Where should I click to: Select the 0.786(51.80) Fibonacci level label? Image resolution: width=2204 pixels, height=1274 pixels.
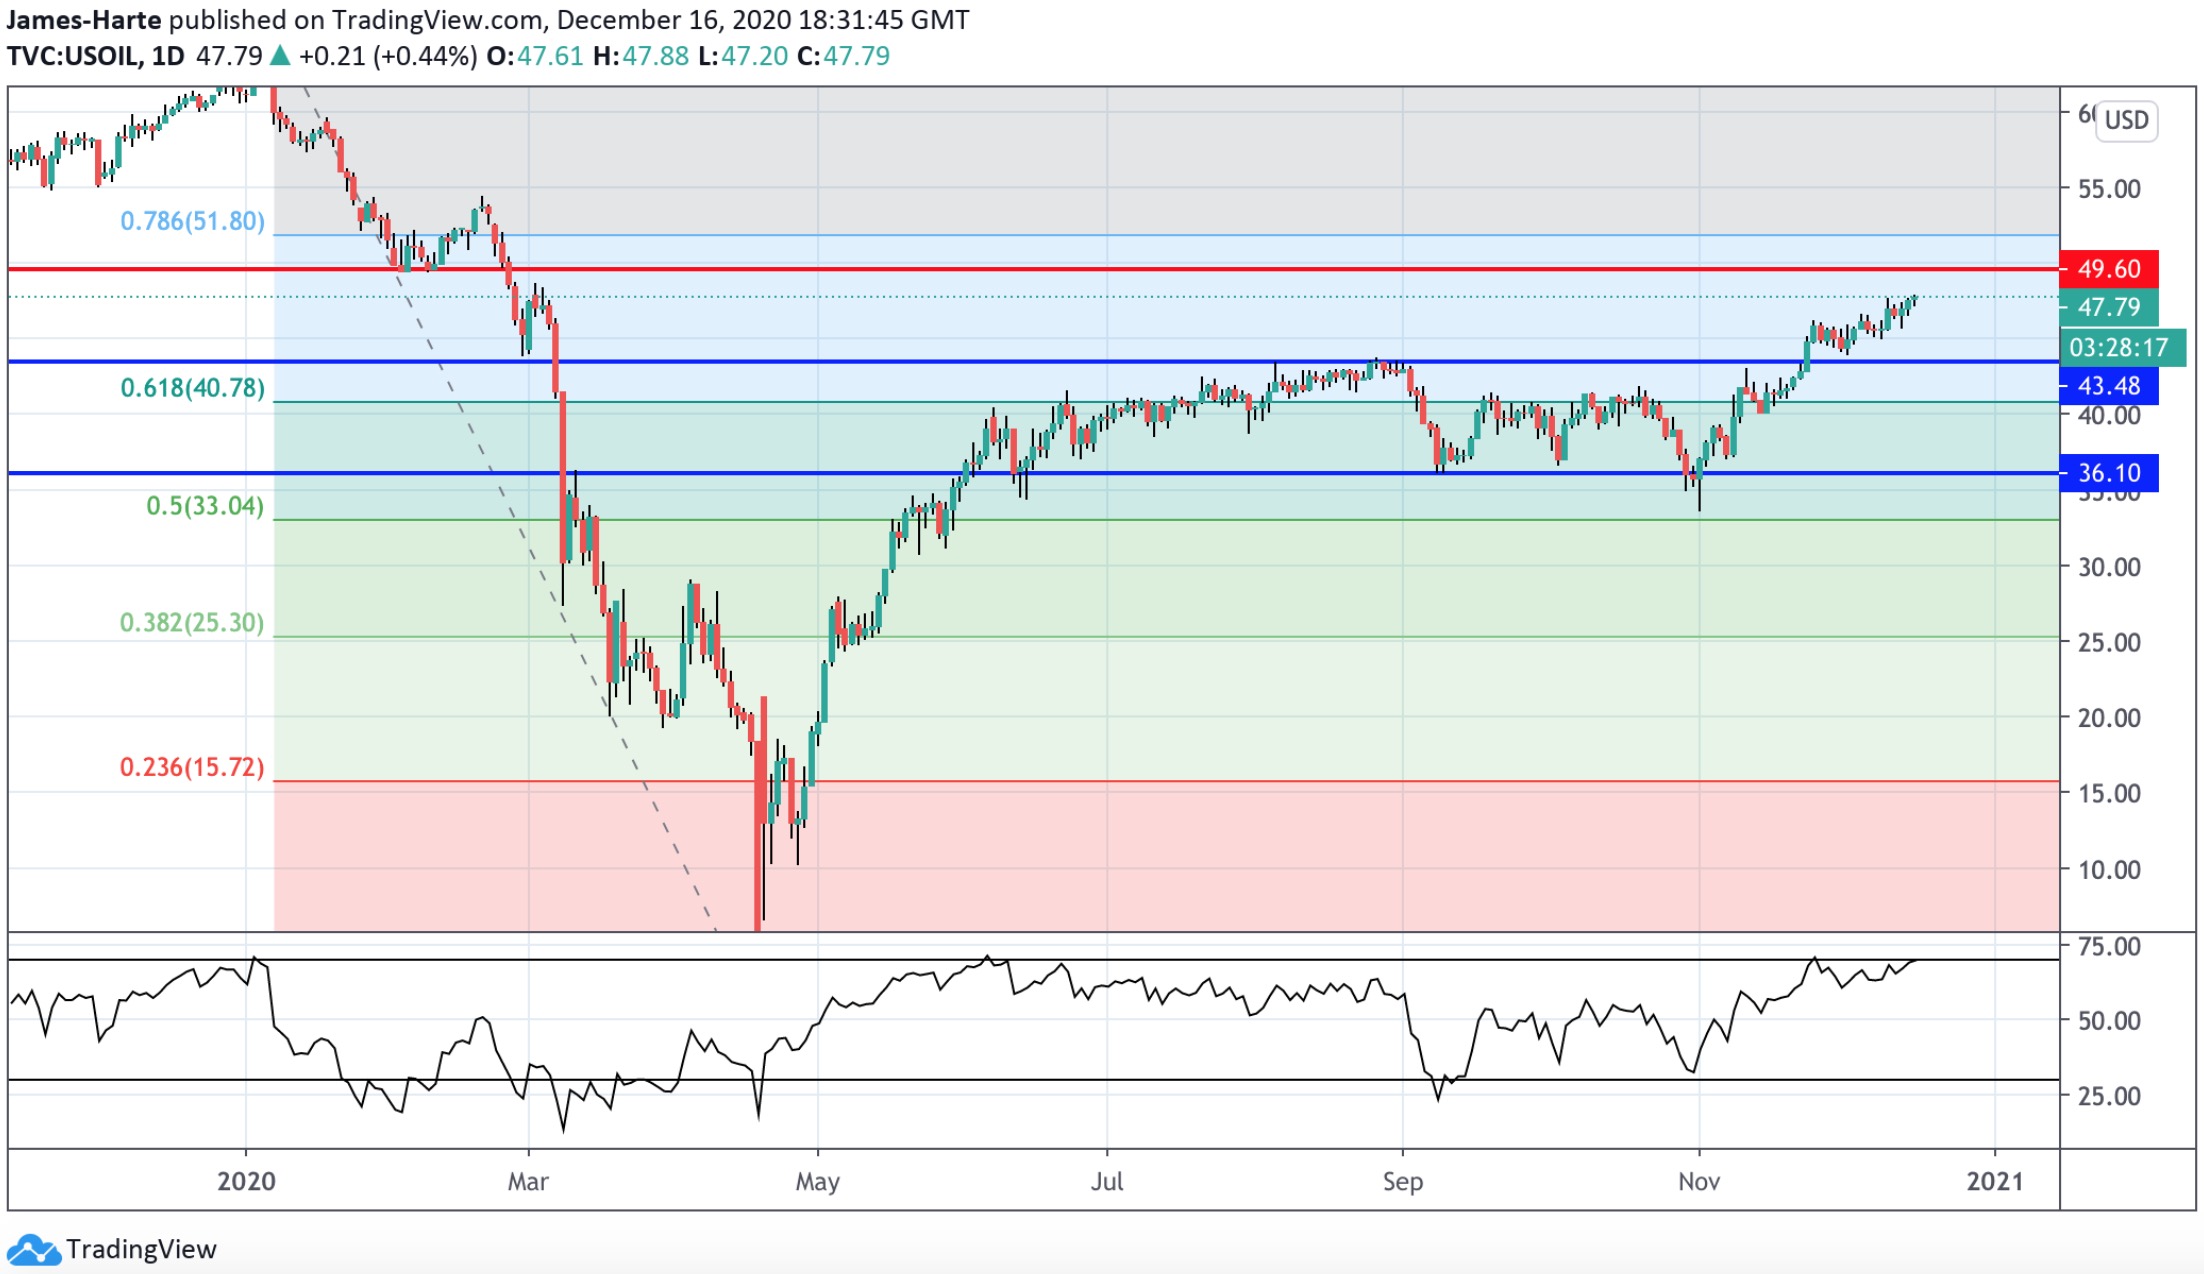coord(192,221)
